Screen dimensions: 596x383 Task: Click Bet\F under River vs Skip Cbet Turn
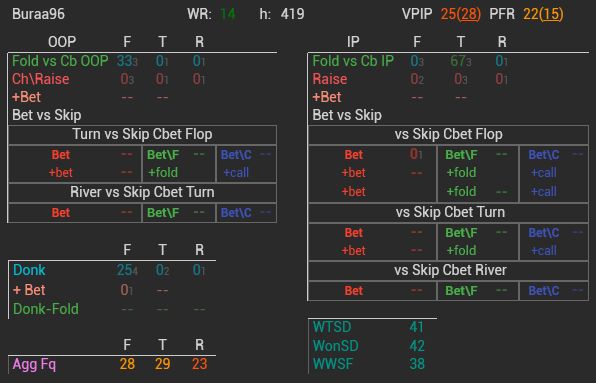tap(163, 213)
